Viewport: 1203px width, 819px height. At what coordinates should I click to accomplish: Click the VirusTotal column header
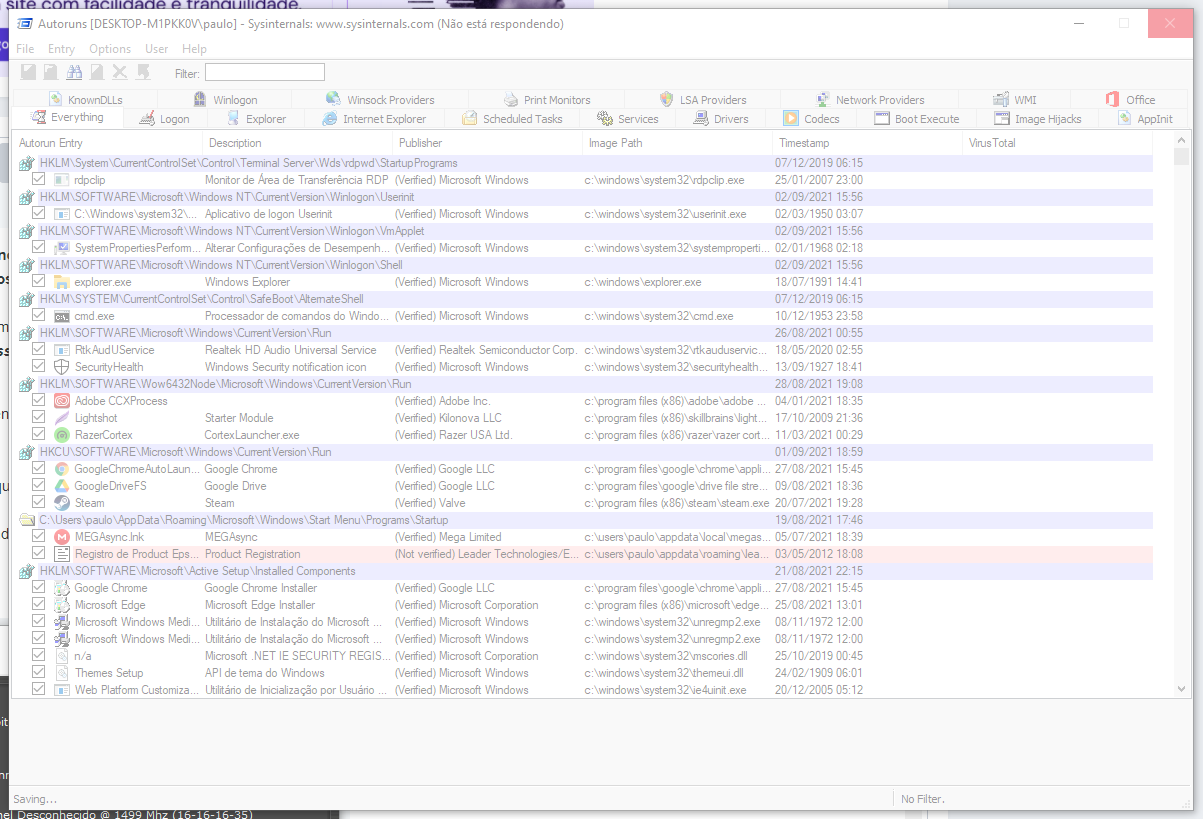tap(1058, 143)
